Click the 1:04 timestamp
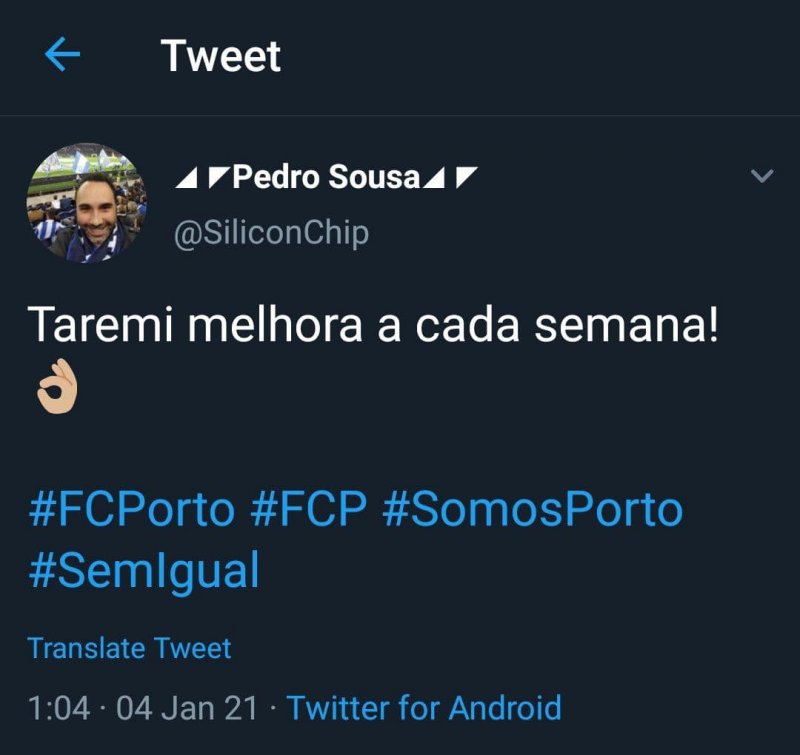This screenshot has width=800, height=755. click(59, 708)
